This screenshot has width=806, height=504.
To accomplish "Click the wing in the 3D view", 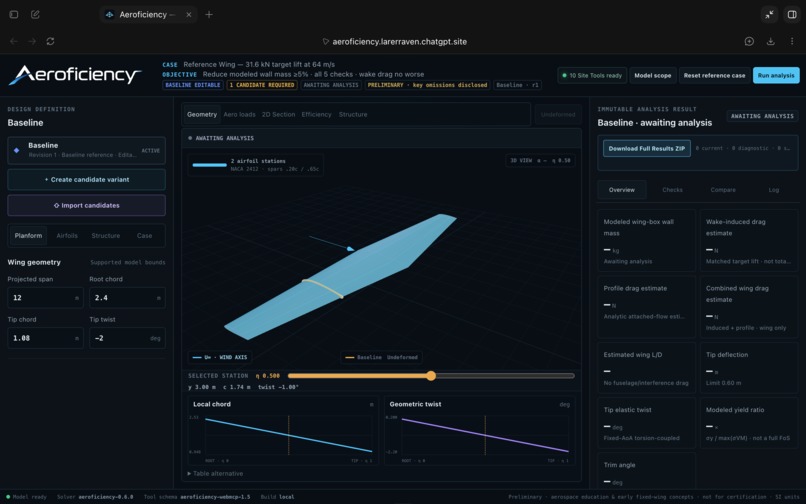I will (340, 277).
